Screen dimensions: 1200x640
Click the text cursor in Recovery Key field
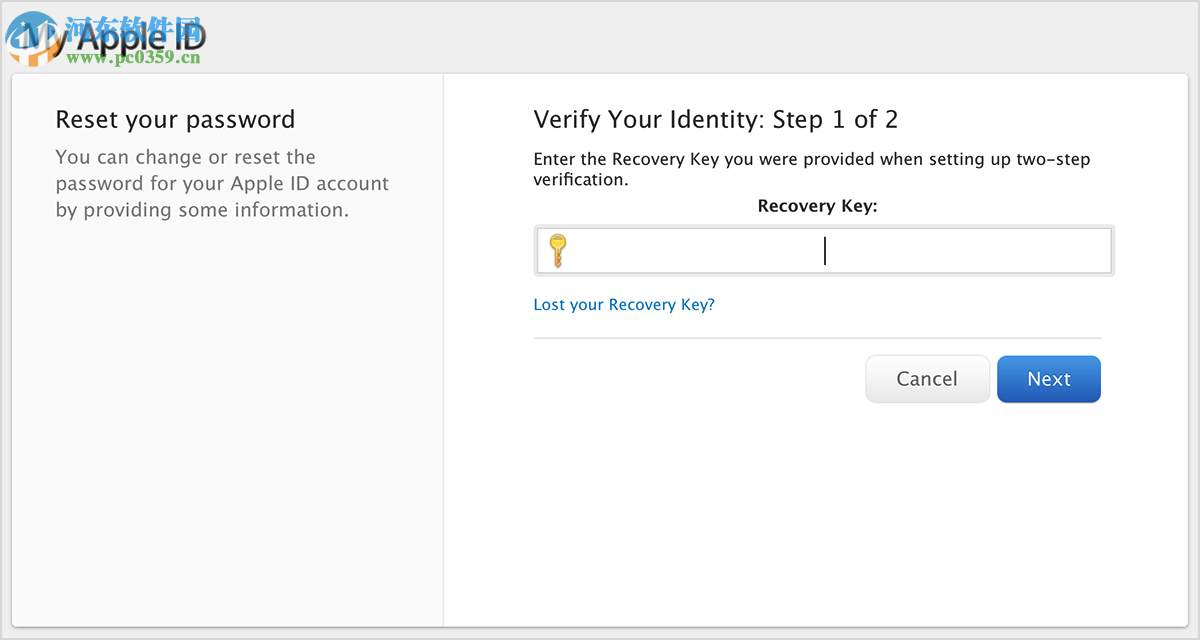pyautogui.click(x=825, y=251)
